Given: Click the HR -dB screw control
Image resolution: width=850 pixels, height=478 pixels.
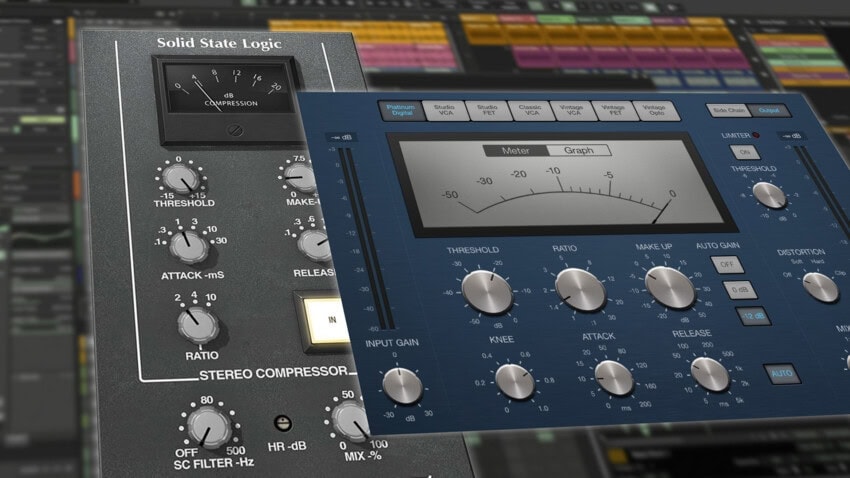Looking at the screenshot, I should 282,423.
